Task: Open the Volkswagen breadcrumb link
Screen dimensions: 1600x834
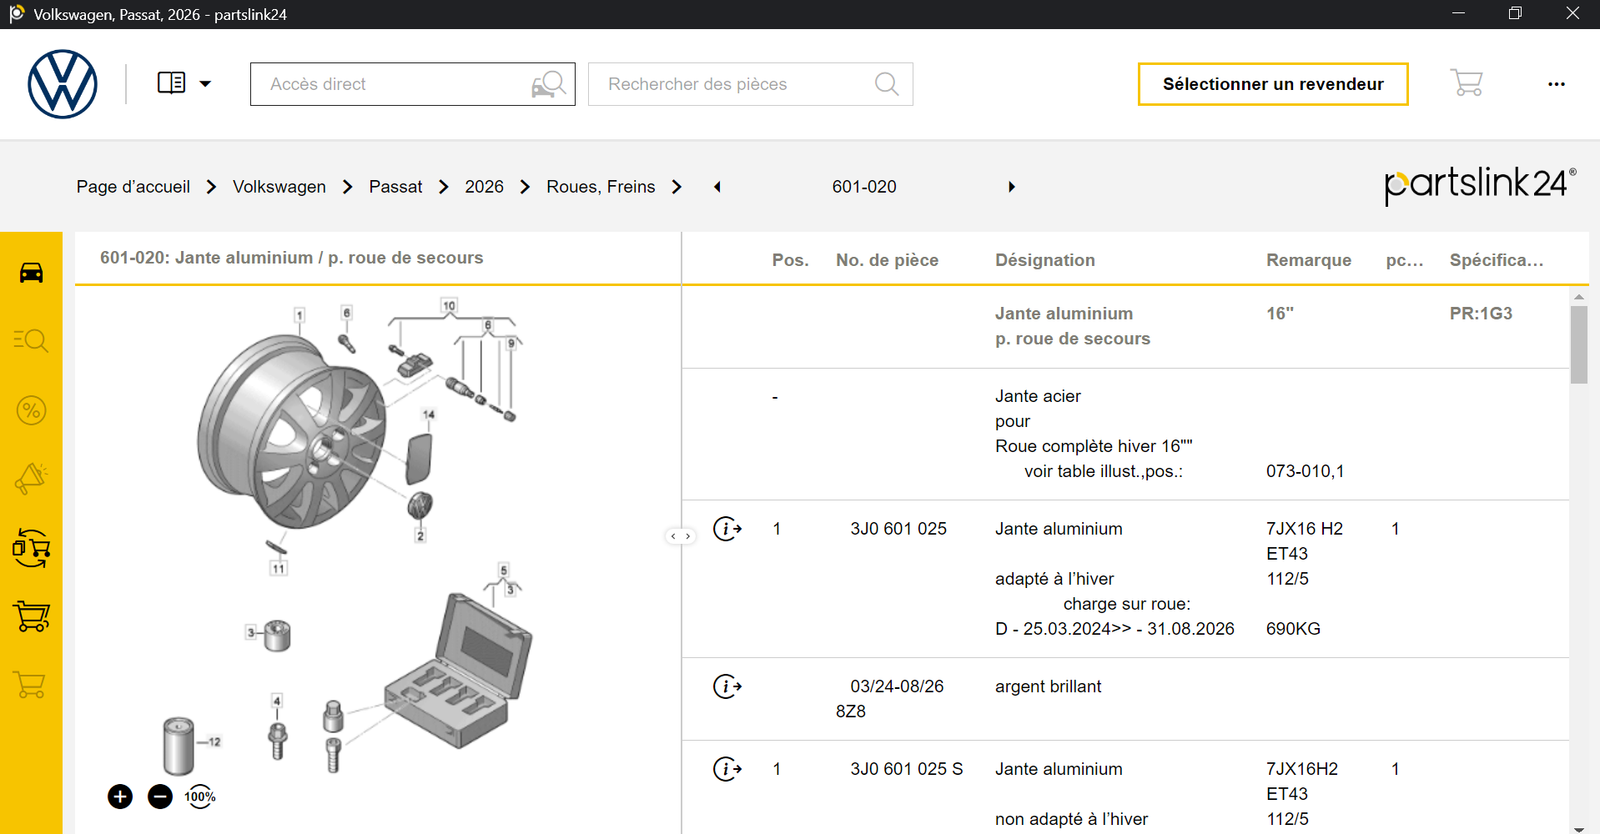Action: (x=279, y=187)
